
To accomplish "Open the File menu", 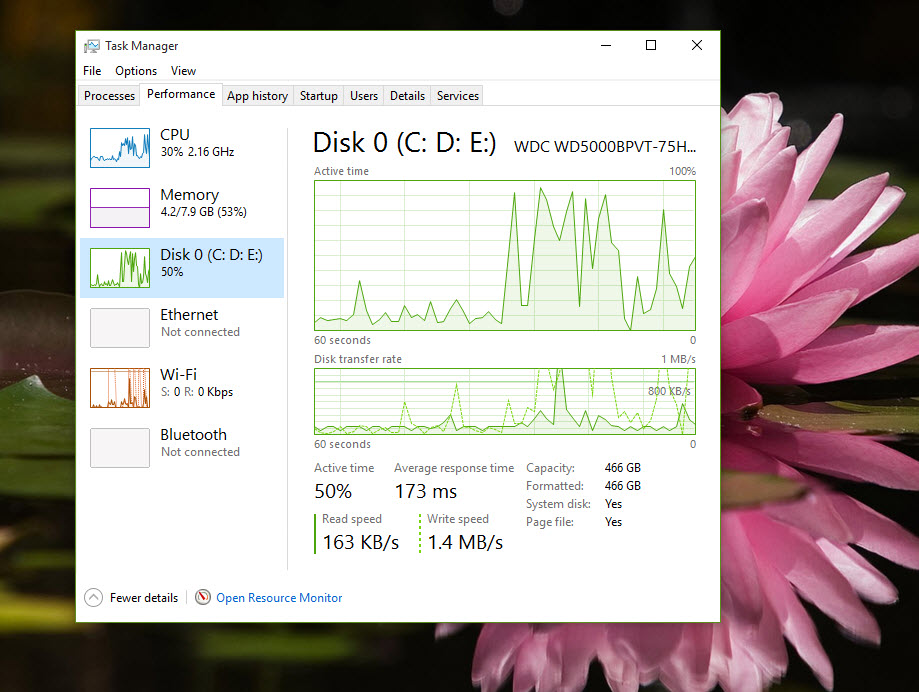I will (91, 70).
